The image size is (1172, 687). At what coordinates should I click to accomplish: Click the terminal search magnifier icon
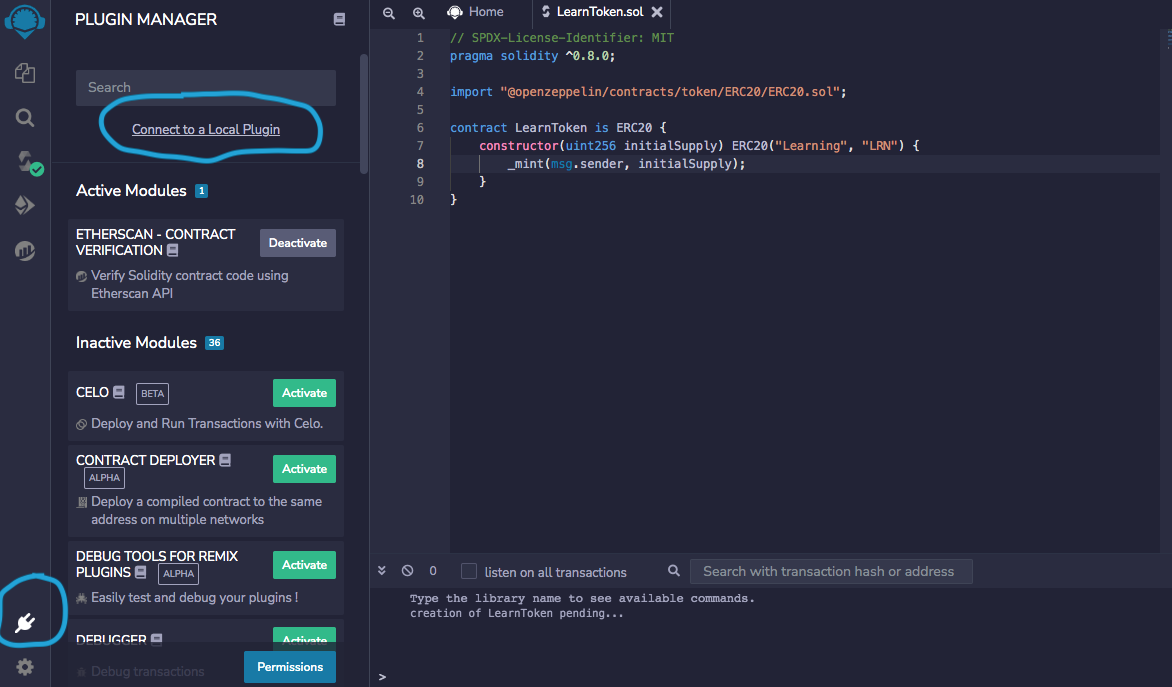click(673, 570)
